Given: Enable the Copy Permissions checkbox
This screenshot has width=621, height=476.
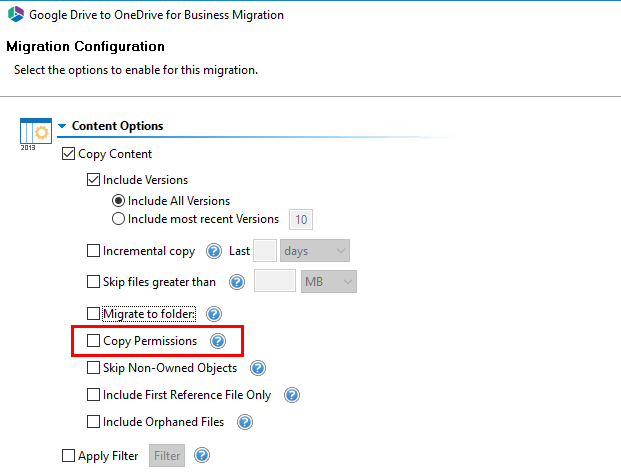Looking at the screenshot, I should coord(94,341).
